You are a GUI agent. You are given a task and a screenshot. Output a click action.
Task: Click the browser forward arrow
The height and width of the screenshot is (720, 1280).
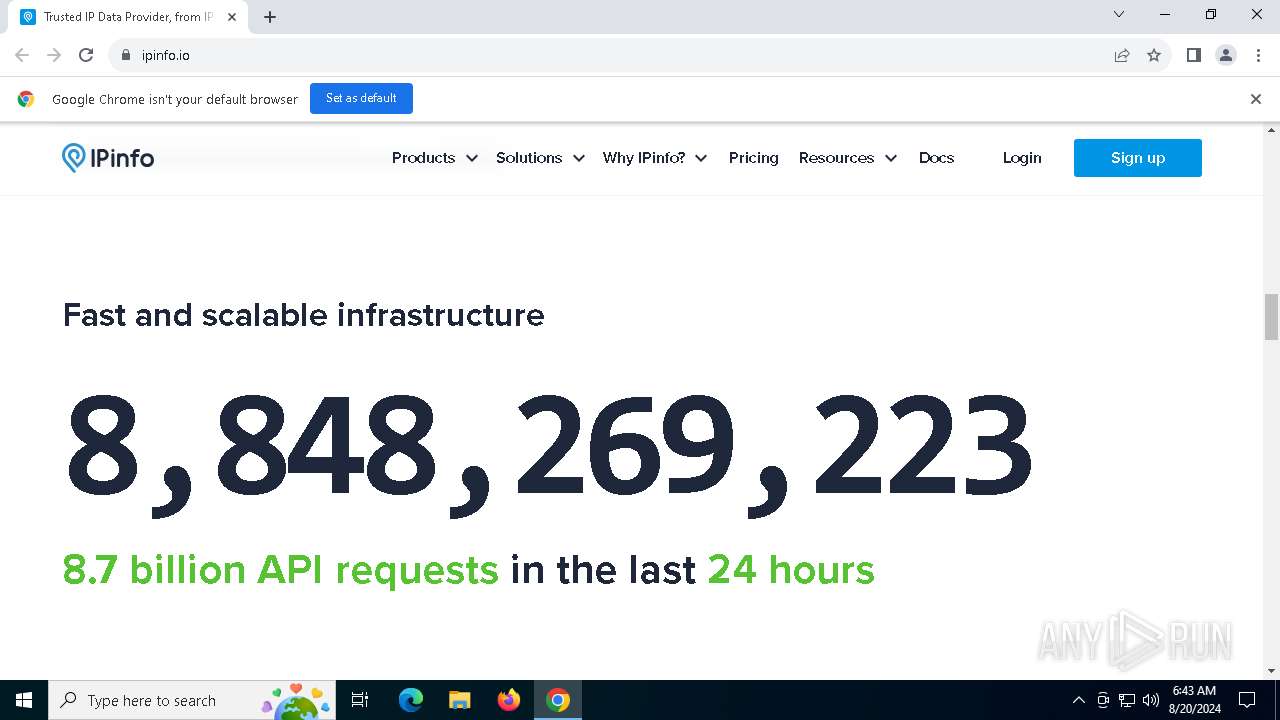54,55
